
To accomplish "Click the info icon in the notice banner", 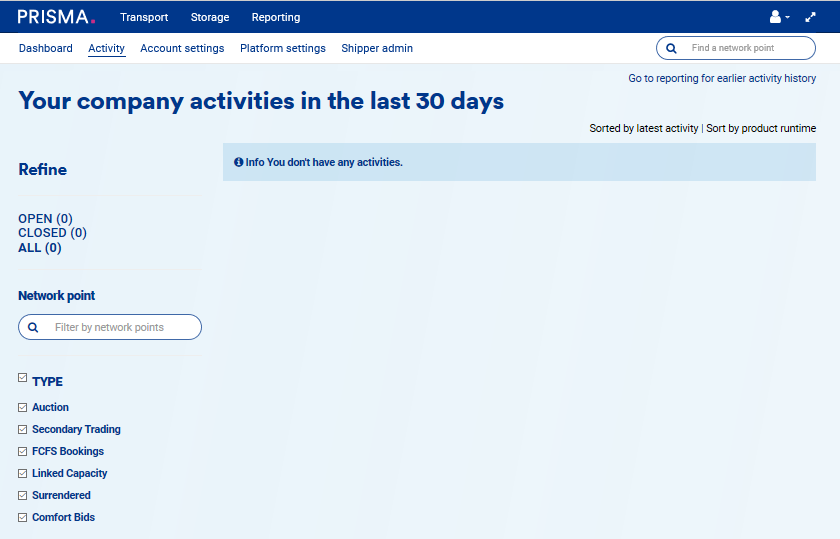I will point(238,162).
